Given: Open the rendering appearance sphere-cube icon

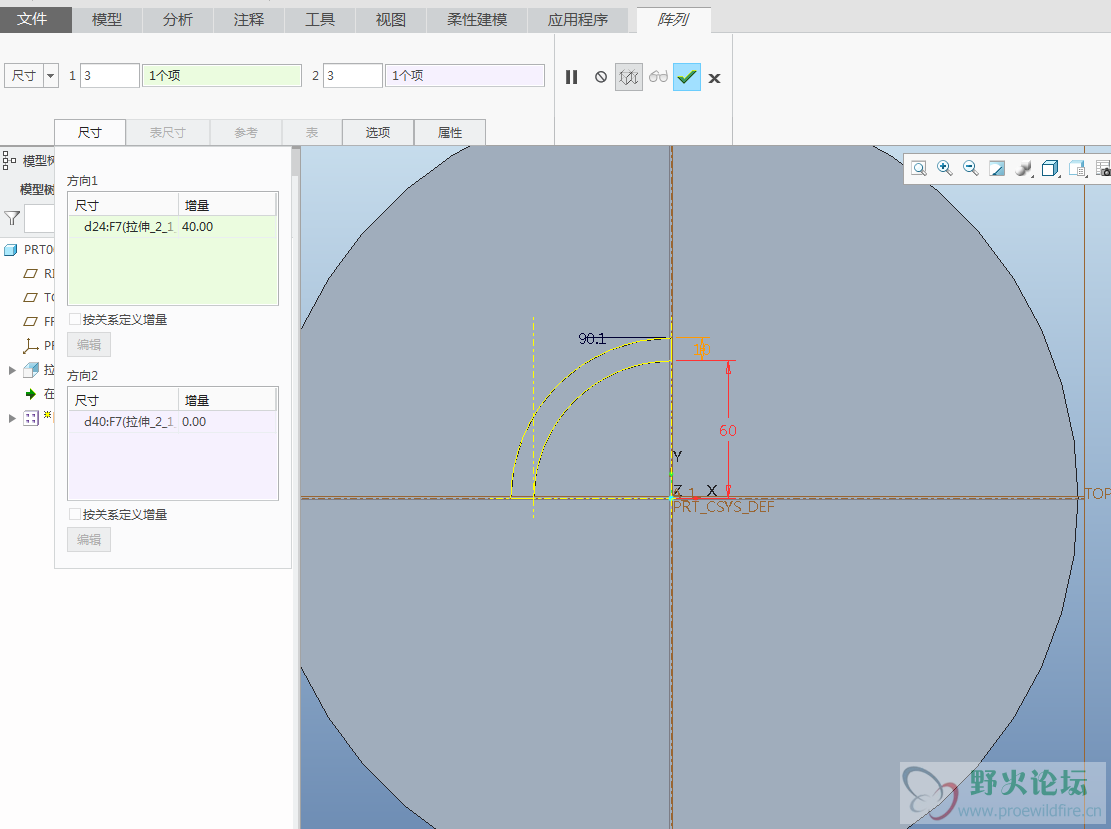Looking at the screenshot, I should (x=1023, y=169).
